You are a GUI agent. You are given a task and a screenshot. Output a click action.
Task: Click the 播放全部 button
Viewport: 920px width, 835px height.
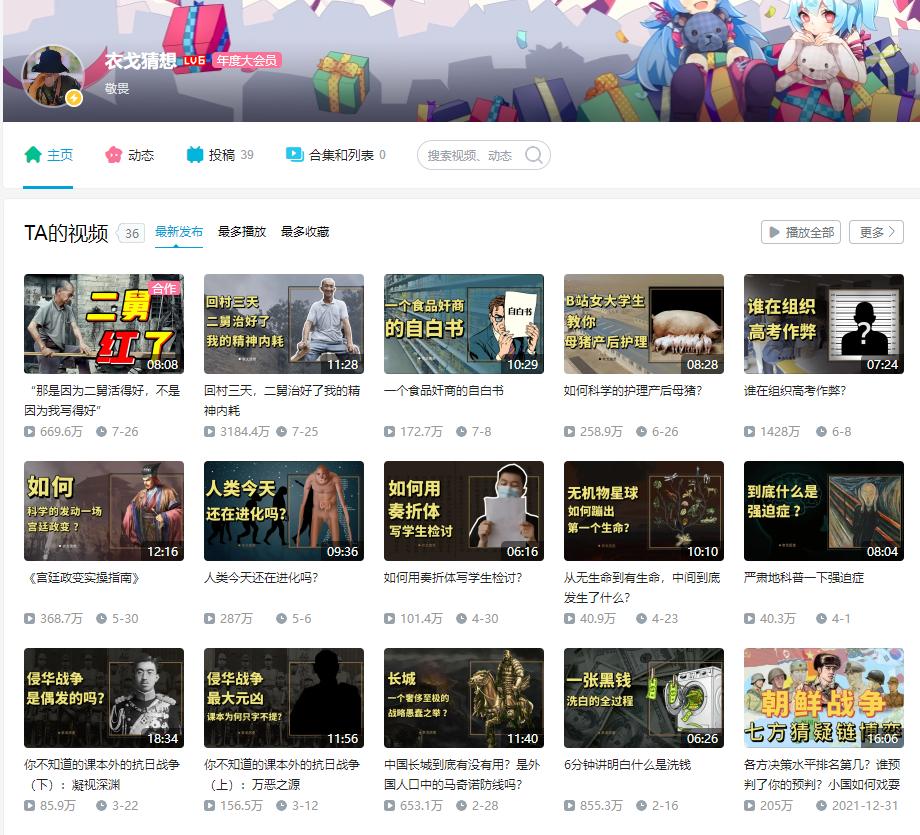[x=800, y=231]
